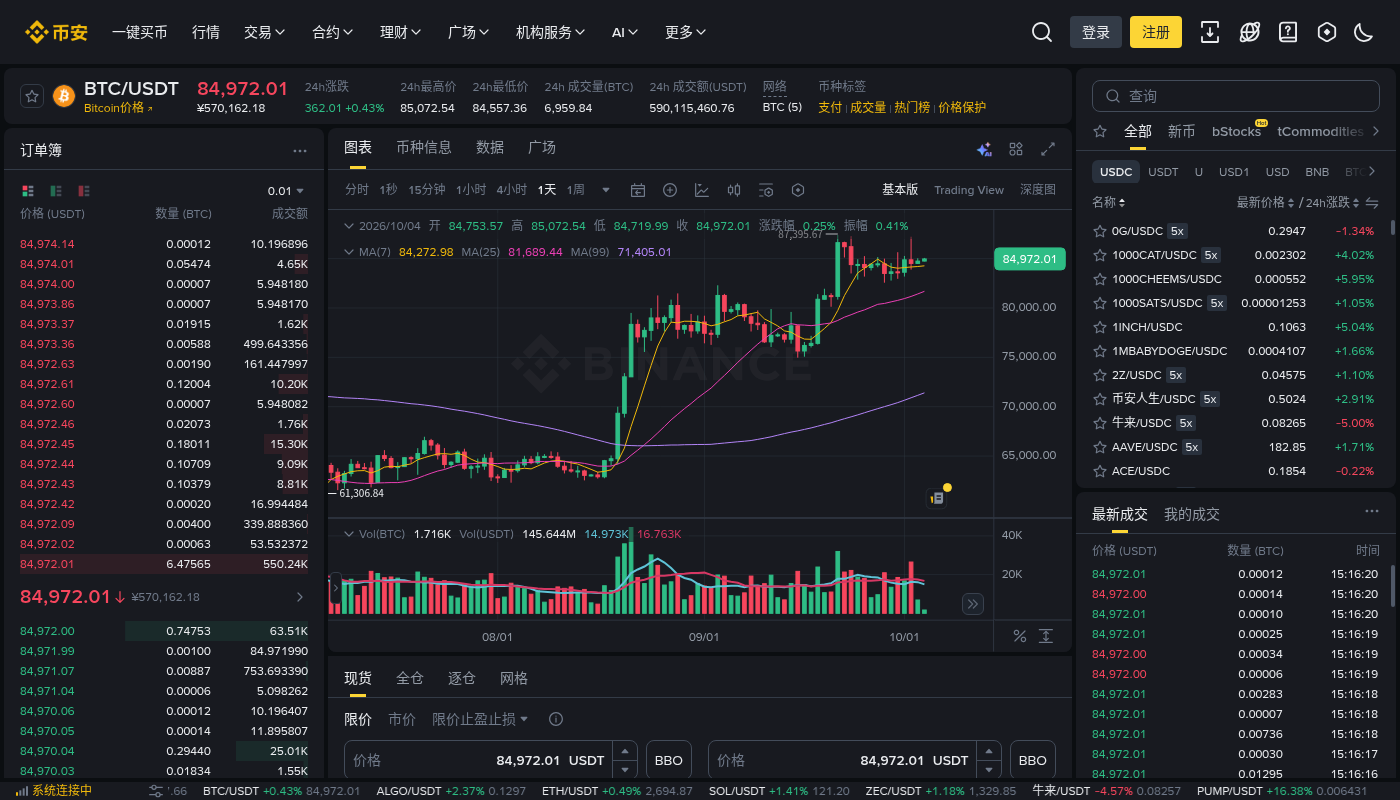1400x800 pixels.
Task: Open the search magnifier in the header
Action: pyautogui.click(x=1042, y=32)
